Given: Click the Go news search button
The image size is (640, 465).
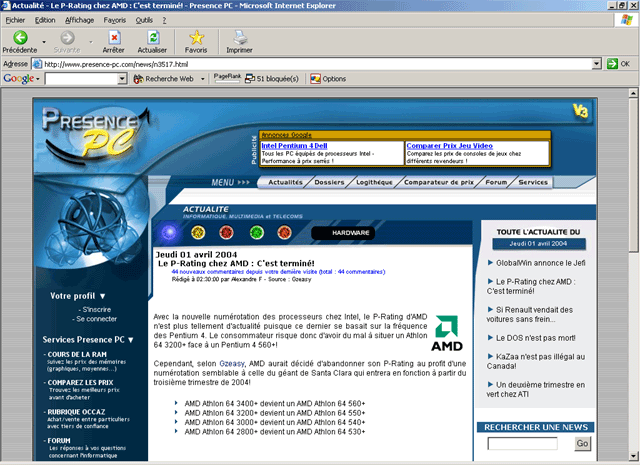Looking at the screenshot, I should coord(582,443).
